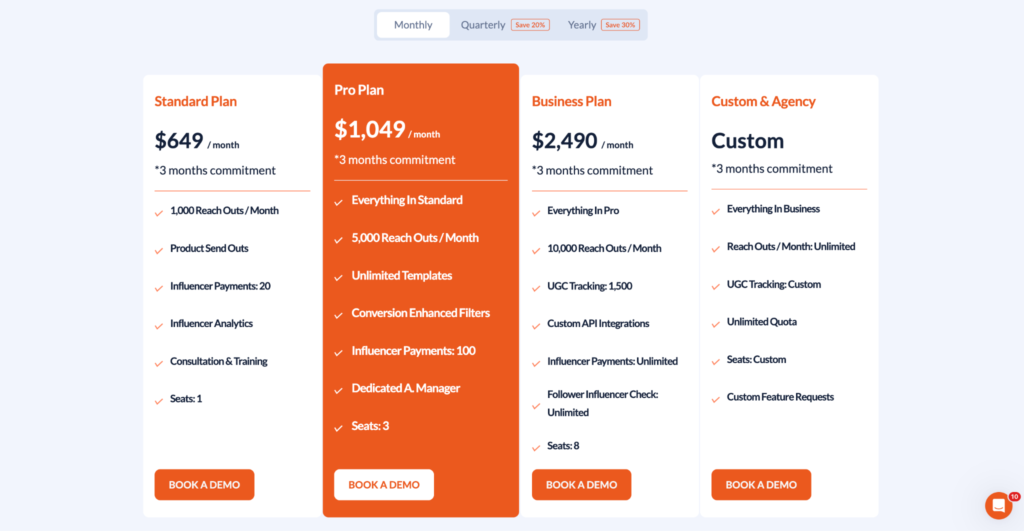1024x531 pixels.
Task: Click the Custom & Agency title
Action: coord(763,101)
